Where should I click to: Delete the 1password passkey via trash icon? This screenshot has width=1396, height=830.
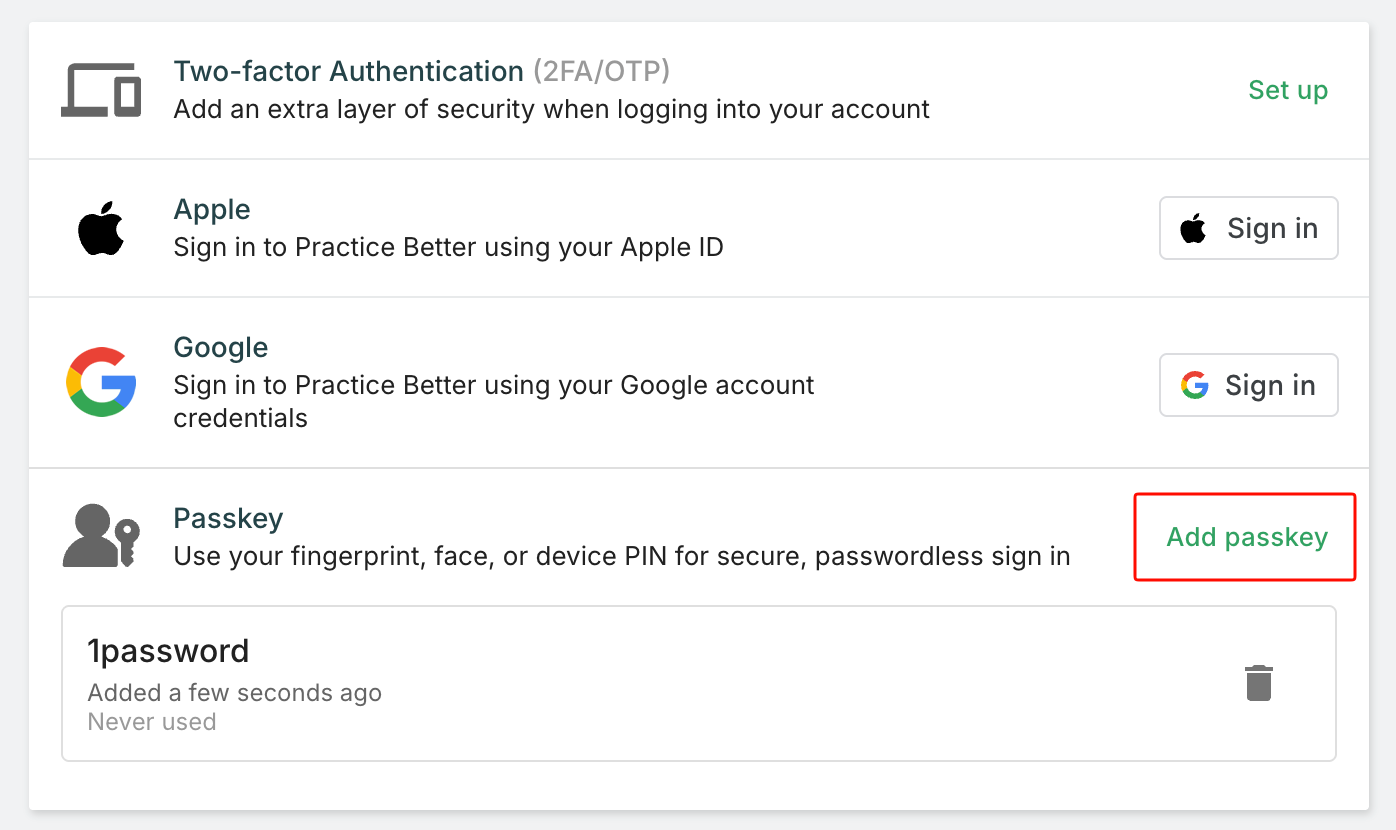click(x=1258, y=683)
